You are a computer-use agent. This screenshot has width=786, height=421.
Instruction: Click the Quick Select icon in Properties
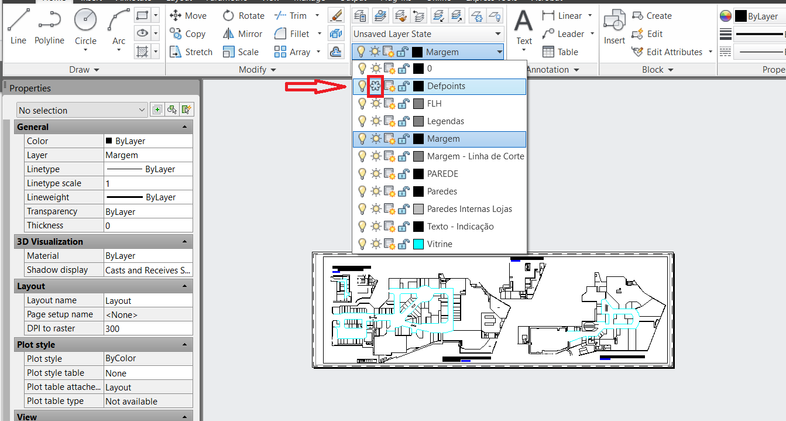(186, 110)
